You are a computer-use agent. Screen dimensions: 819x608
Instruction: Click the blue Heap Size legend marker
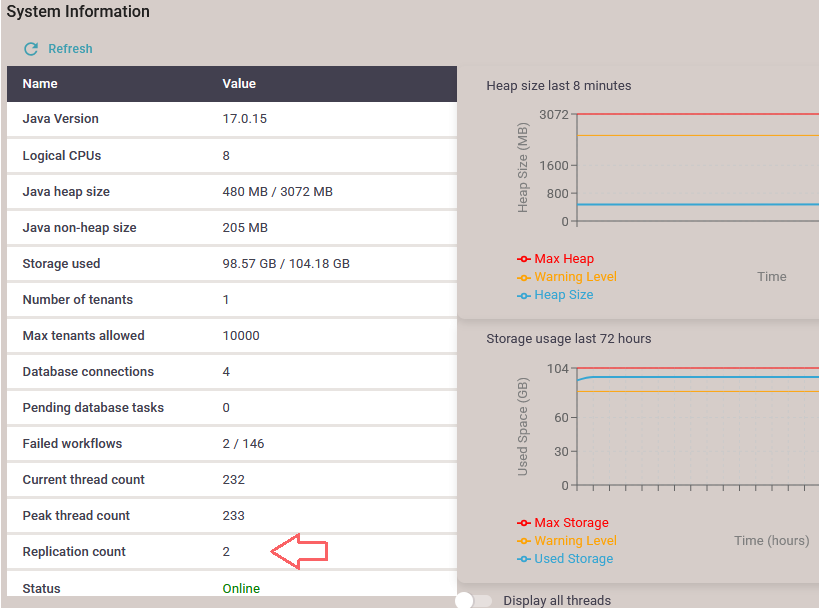pos(524,296)
